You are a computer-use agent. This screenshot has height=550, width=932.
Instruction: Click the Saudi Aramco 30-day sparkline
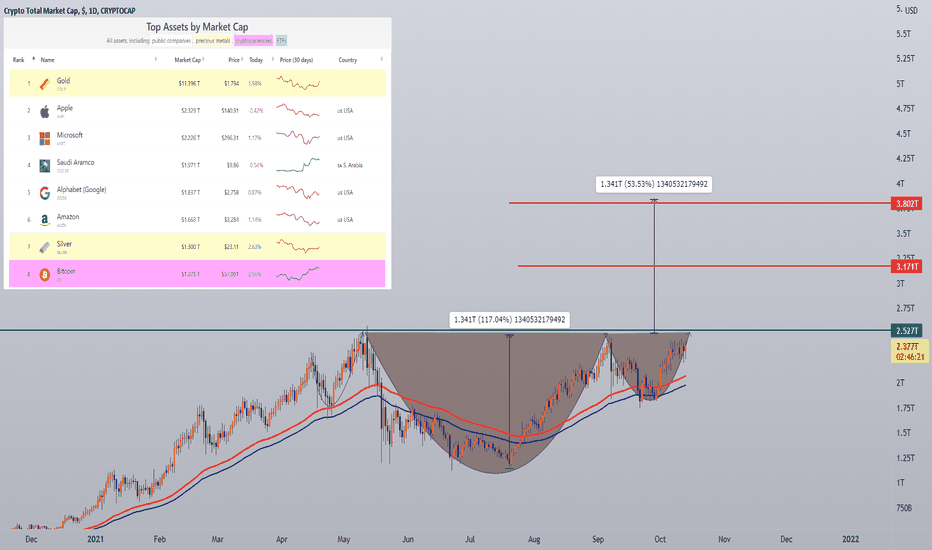pyautogui.click(x=298, y=165)
